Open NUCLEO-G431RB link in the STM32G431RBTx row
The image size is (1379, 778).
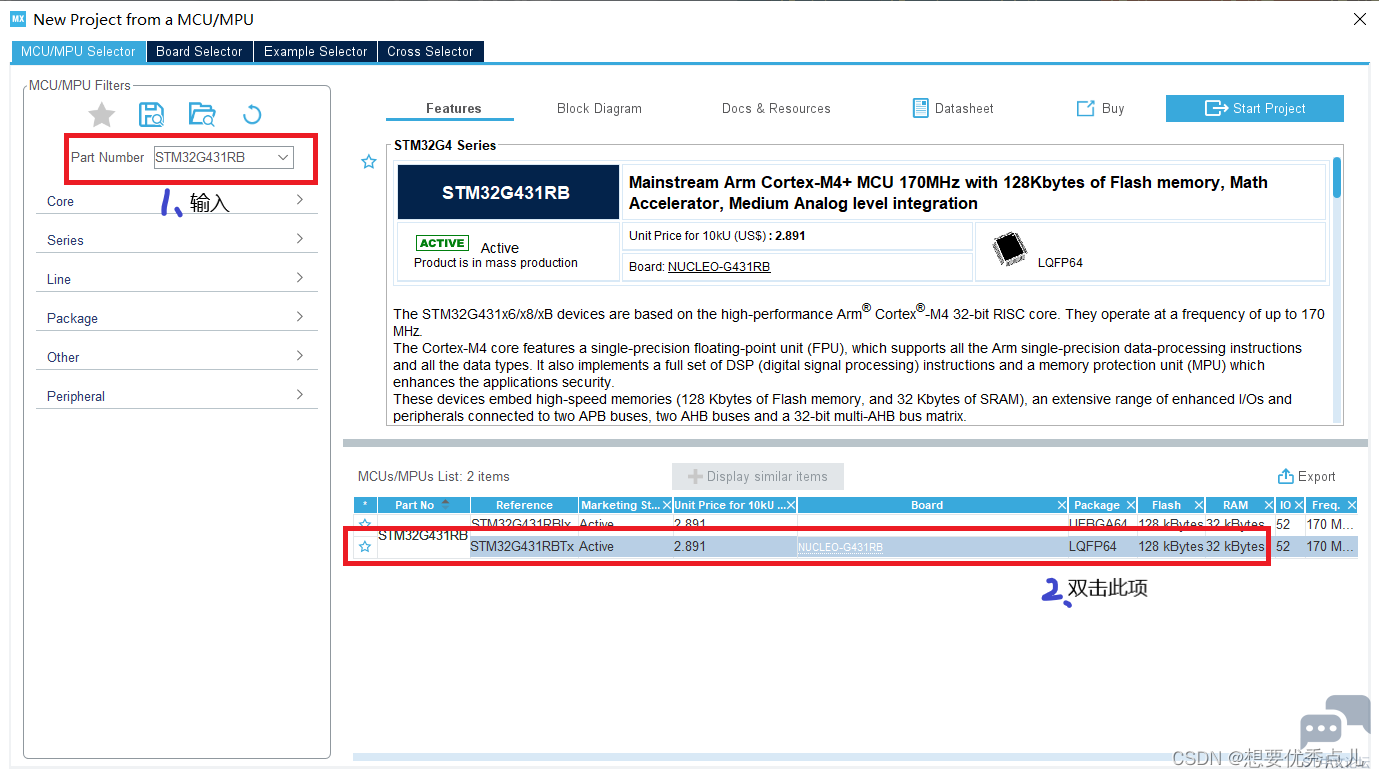(x=840, y=547)
